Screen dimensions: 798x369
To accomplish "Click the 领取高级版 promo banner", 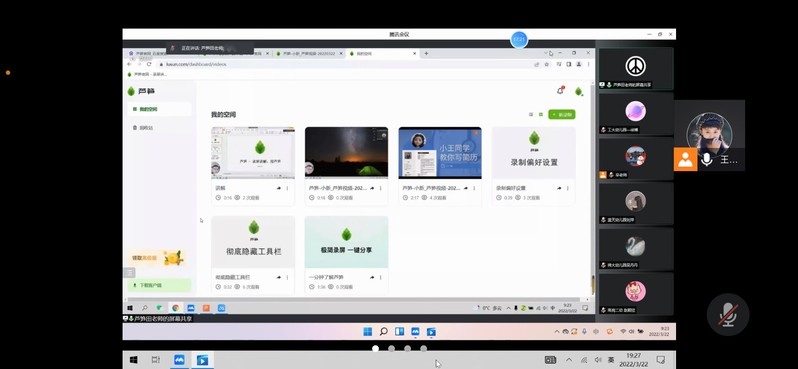I will point(156,258).
